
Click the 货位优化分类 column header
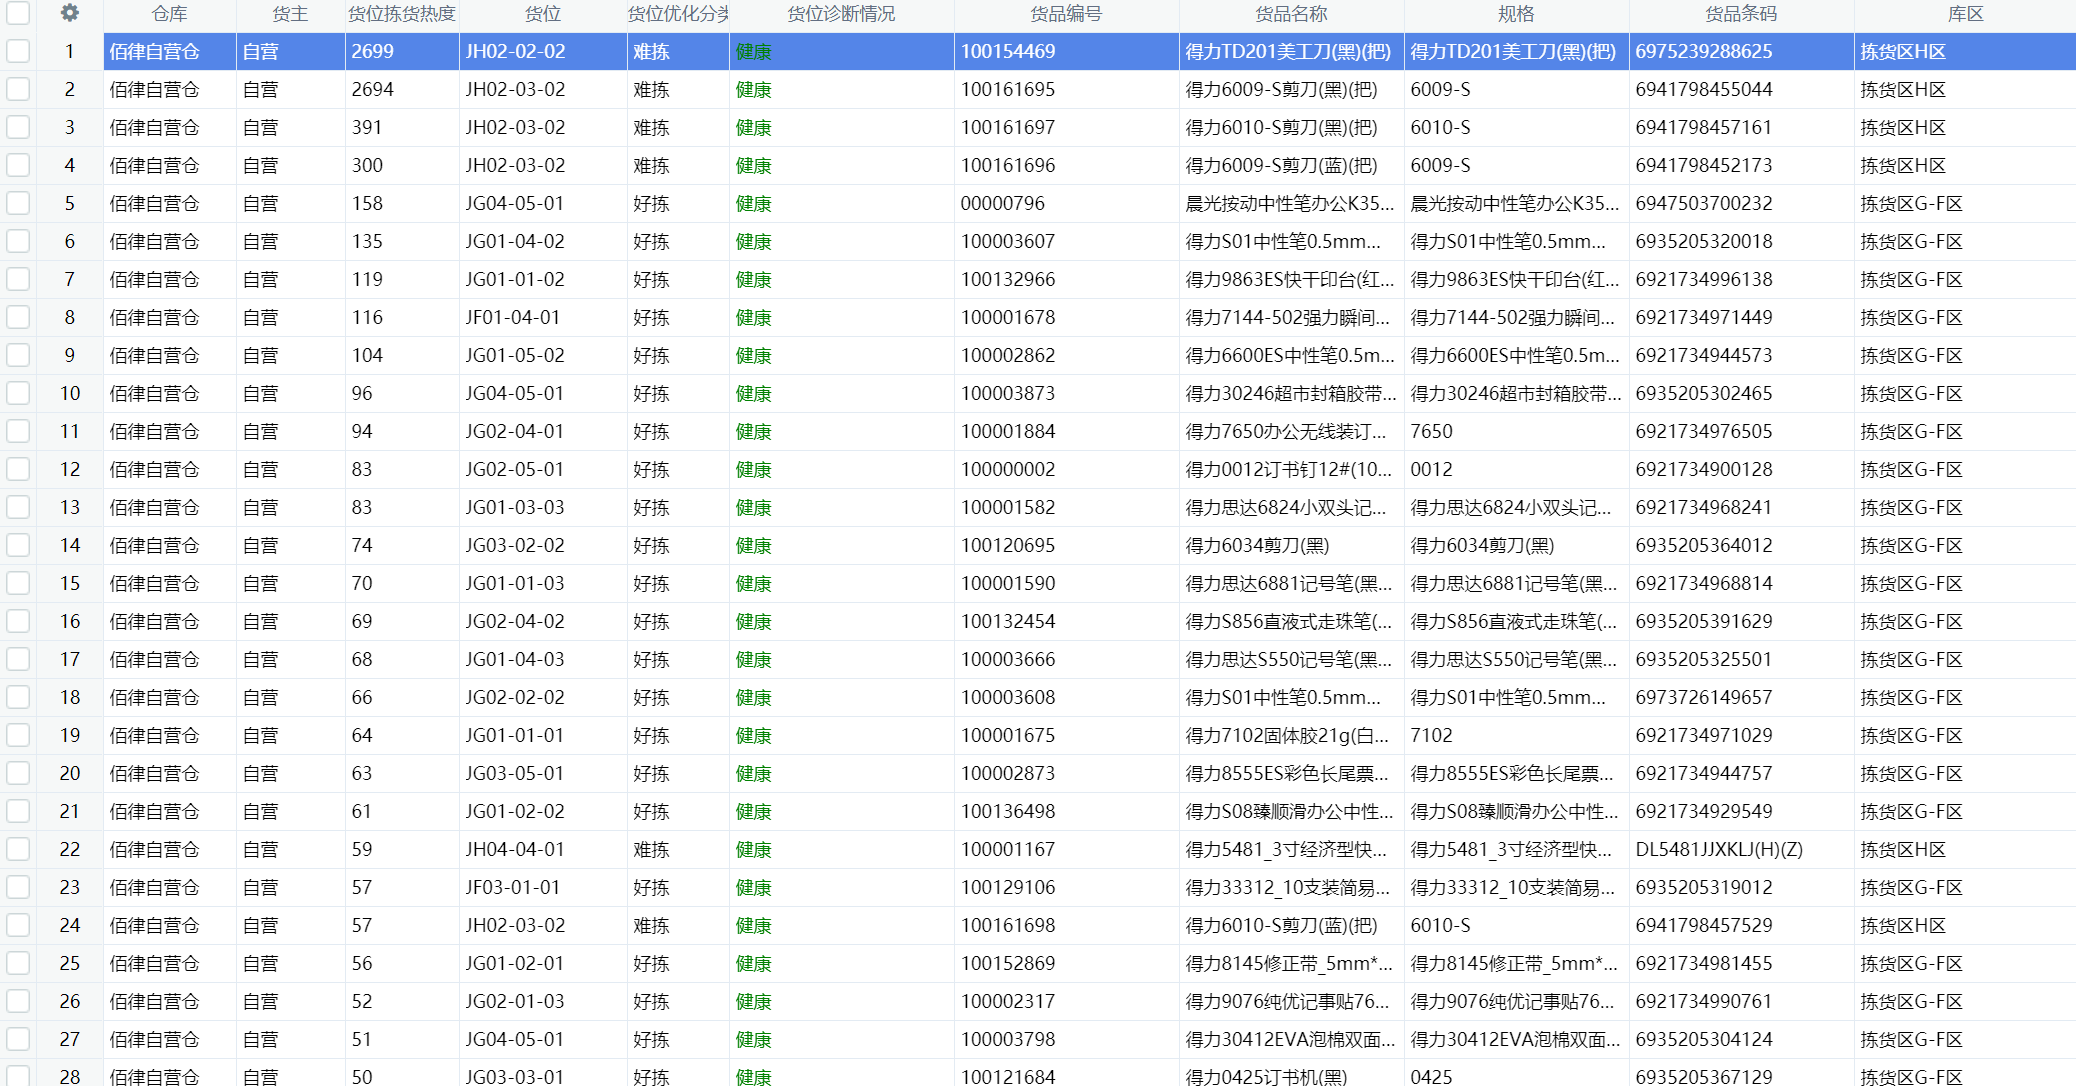point(678,14)
